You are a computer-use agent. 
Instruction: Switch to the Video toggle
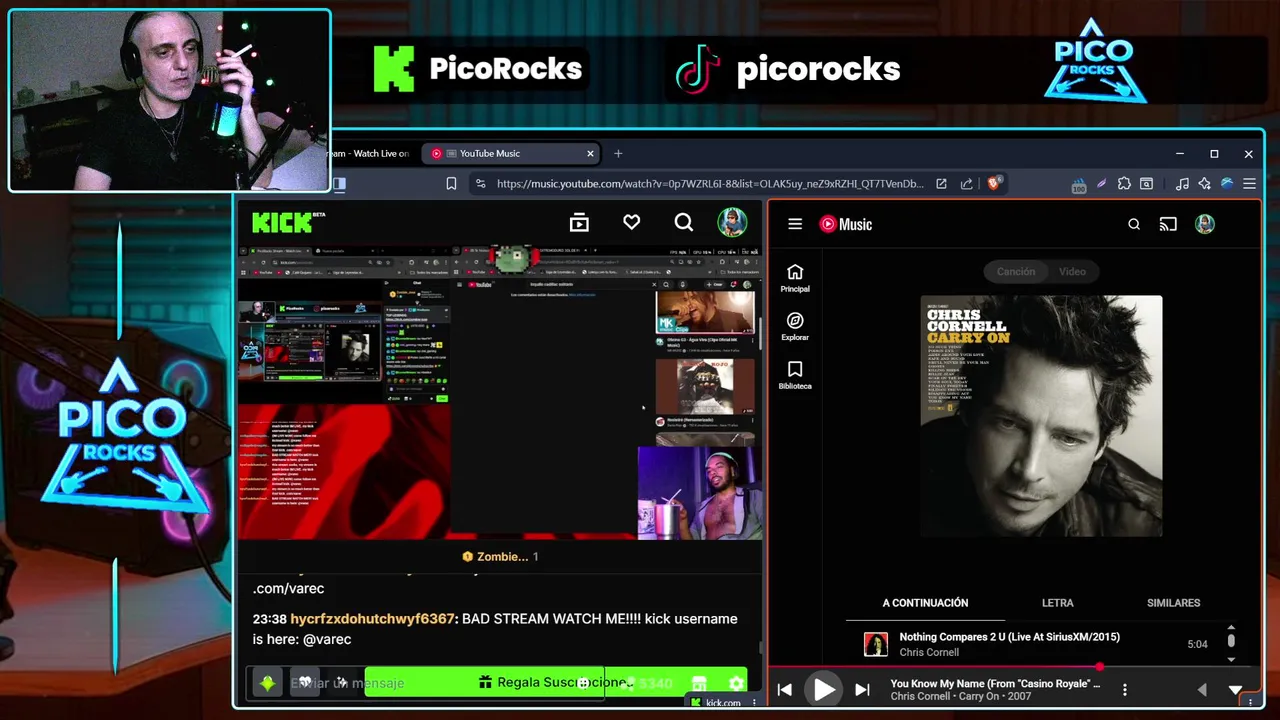click(1072, 271)
